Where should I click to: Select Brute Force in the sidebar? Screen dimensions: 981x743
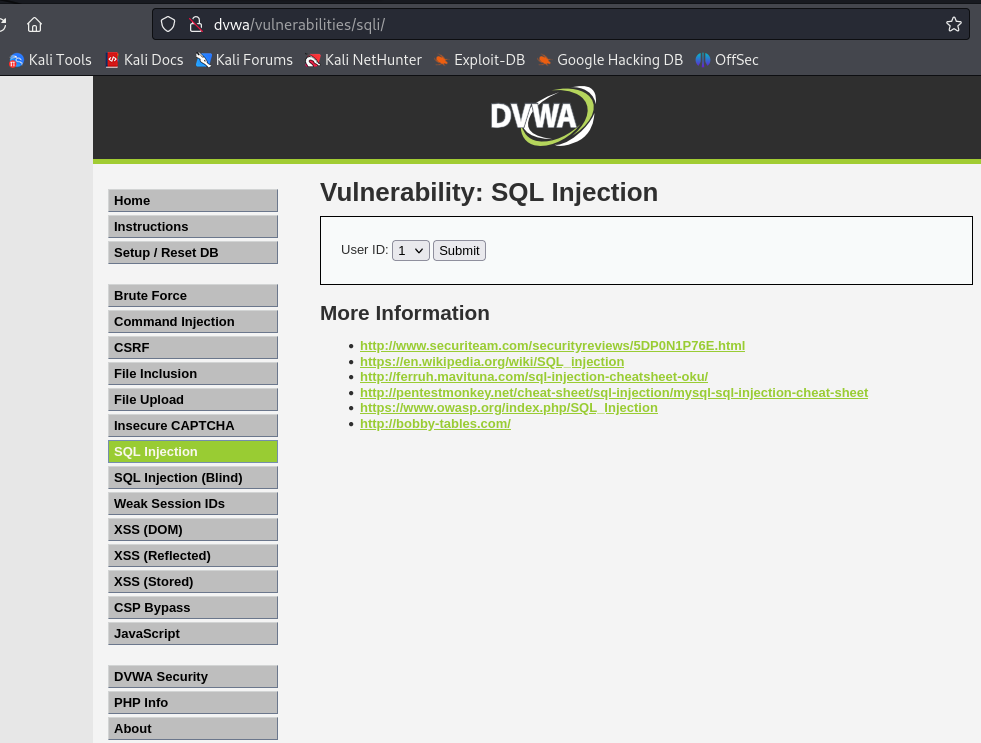(x=193, y=296)
